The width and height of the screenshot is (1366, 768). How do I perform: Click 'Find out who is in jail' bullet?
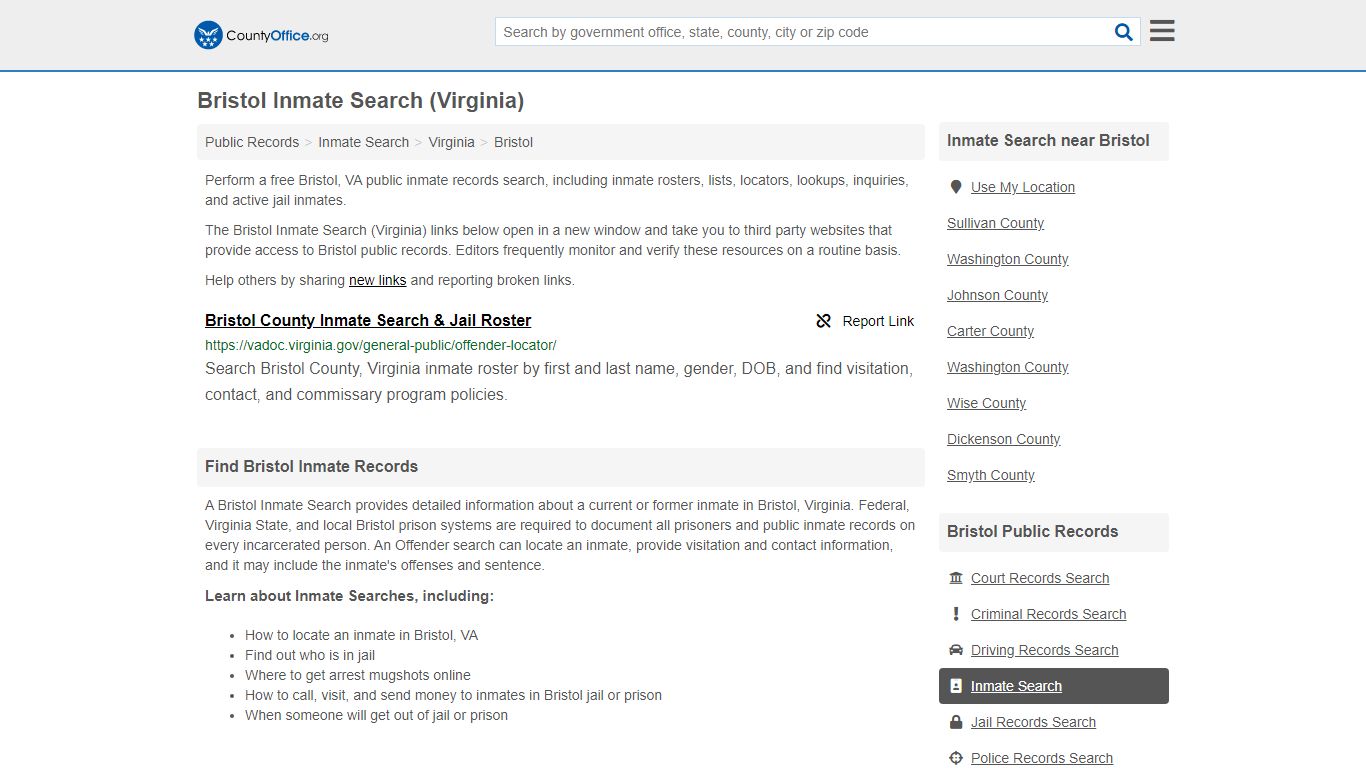pos(310,655)
